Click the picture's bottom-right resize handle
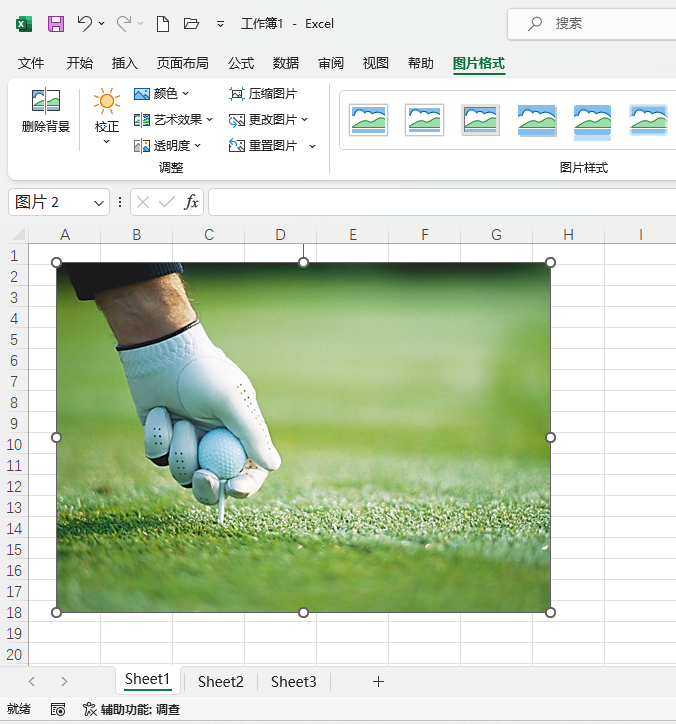This screenshot has width=676, height=724. [550, 613]
